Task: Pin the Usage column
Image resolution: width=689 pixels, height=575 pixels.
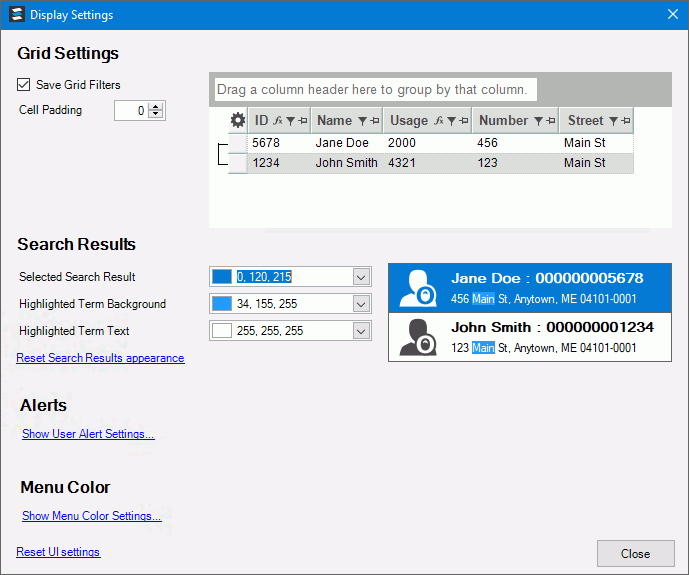Action: (x=463, y=120)
